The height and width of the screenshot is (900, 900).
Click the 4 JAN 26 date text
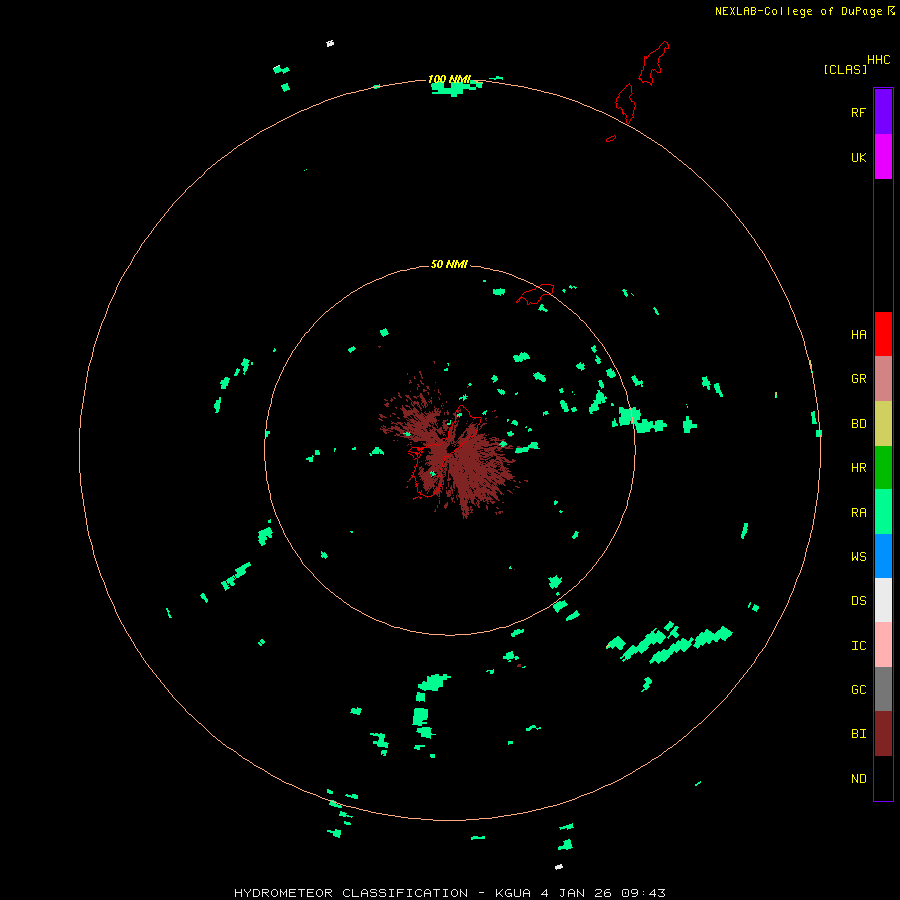(577, 893)
